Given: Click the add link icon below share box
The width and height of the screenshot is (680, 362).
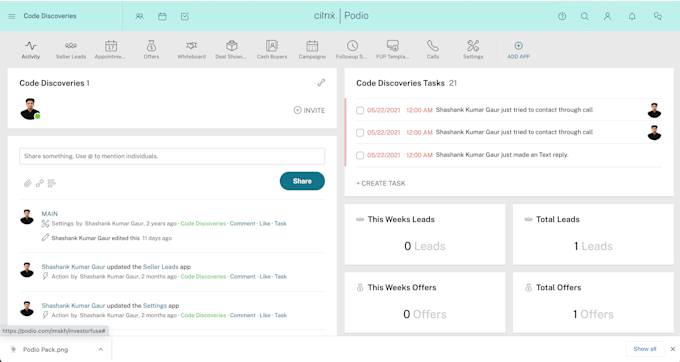Looking at the screenshot, I should coord(39,183).
